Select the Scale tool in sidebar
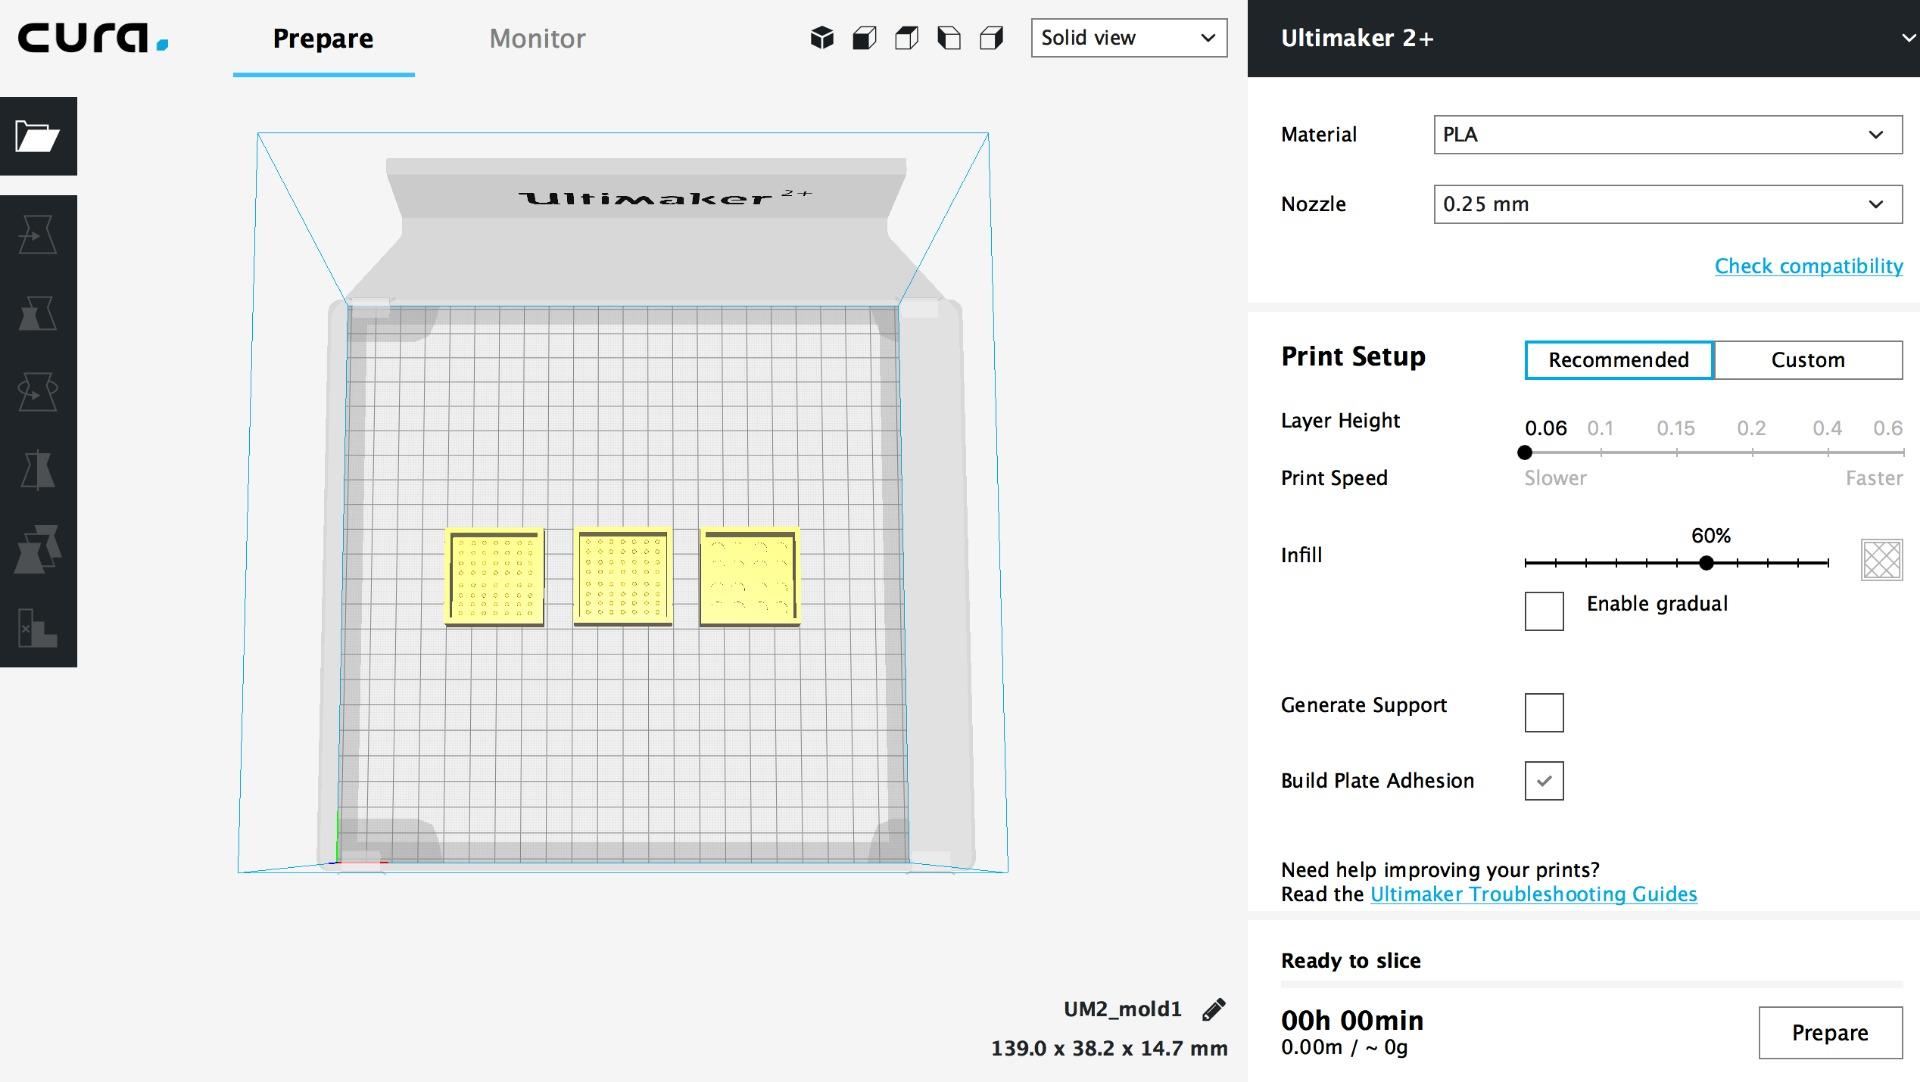Image resolution: width=1920 pixels, height=1082 pixels. coord(38,314)
